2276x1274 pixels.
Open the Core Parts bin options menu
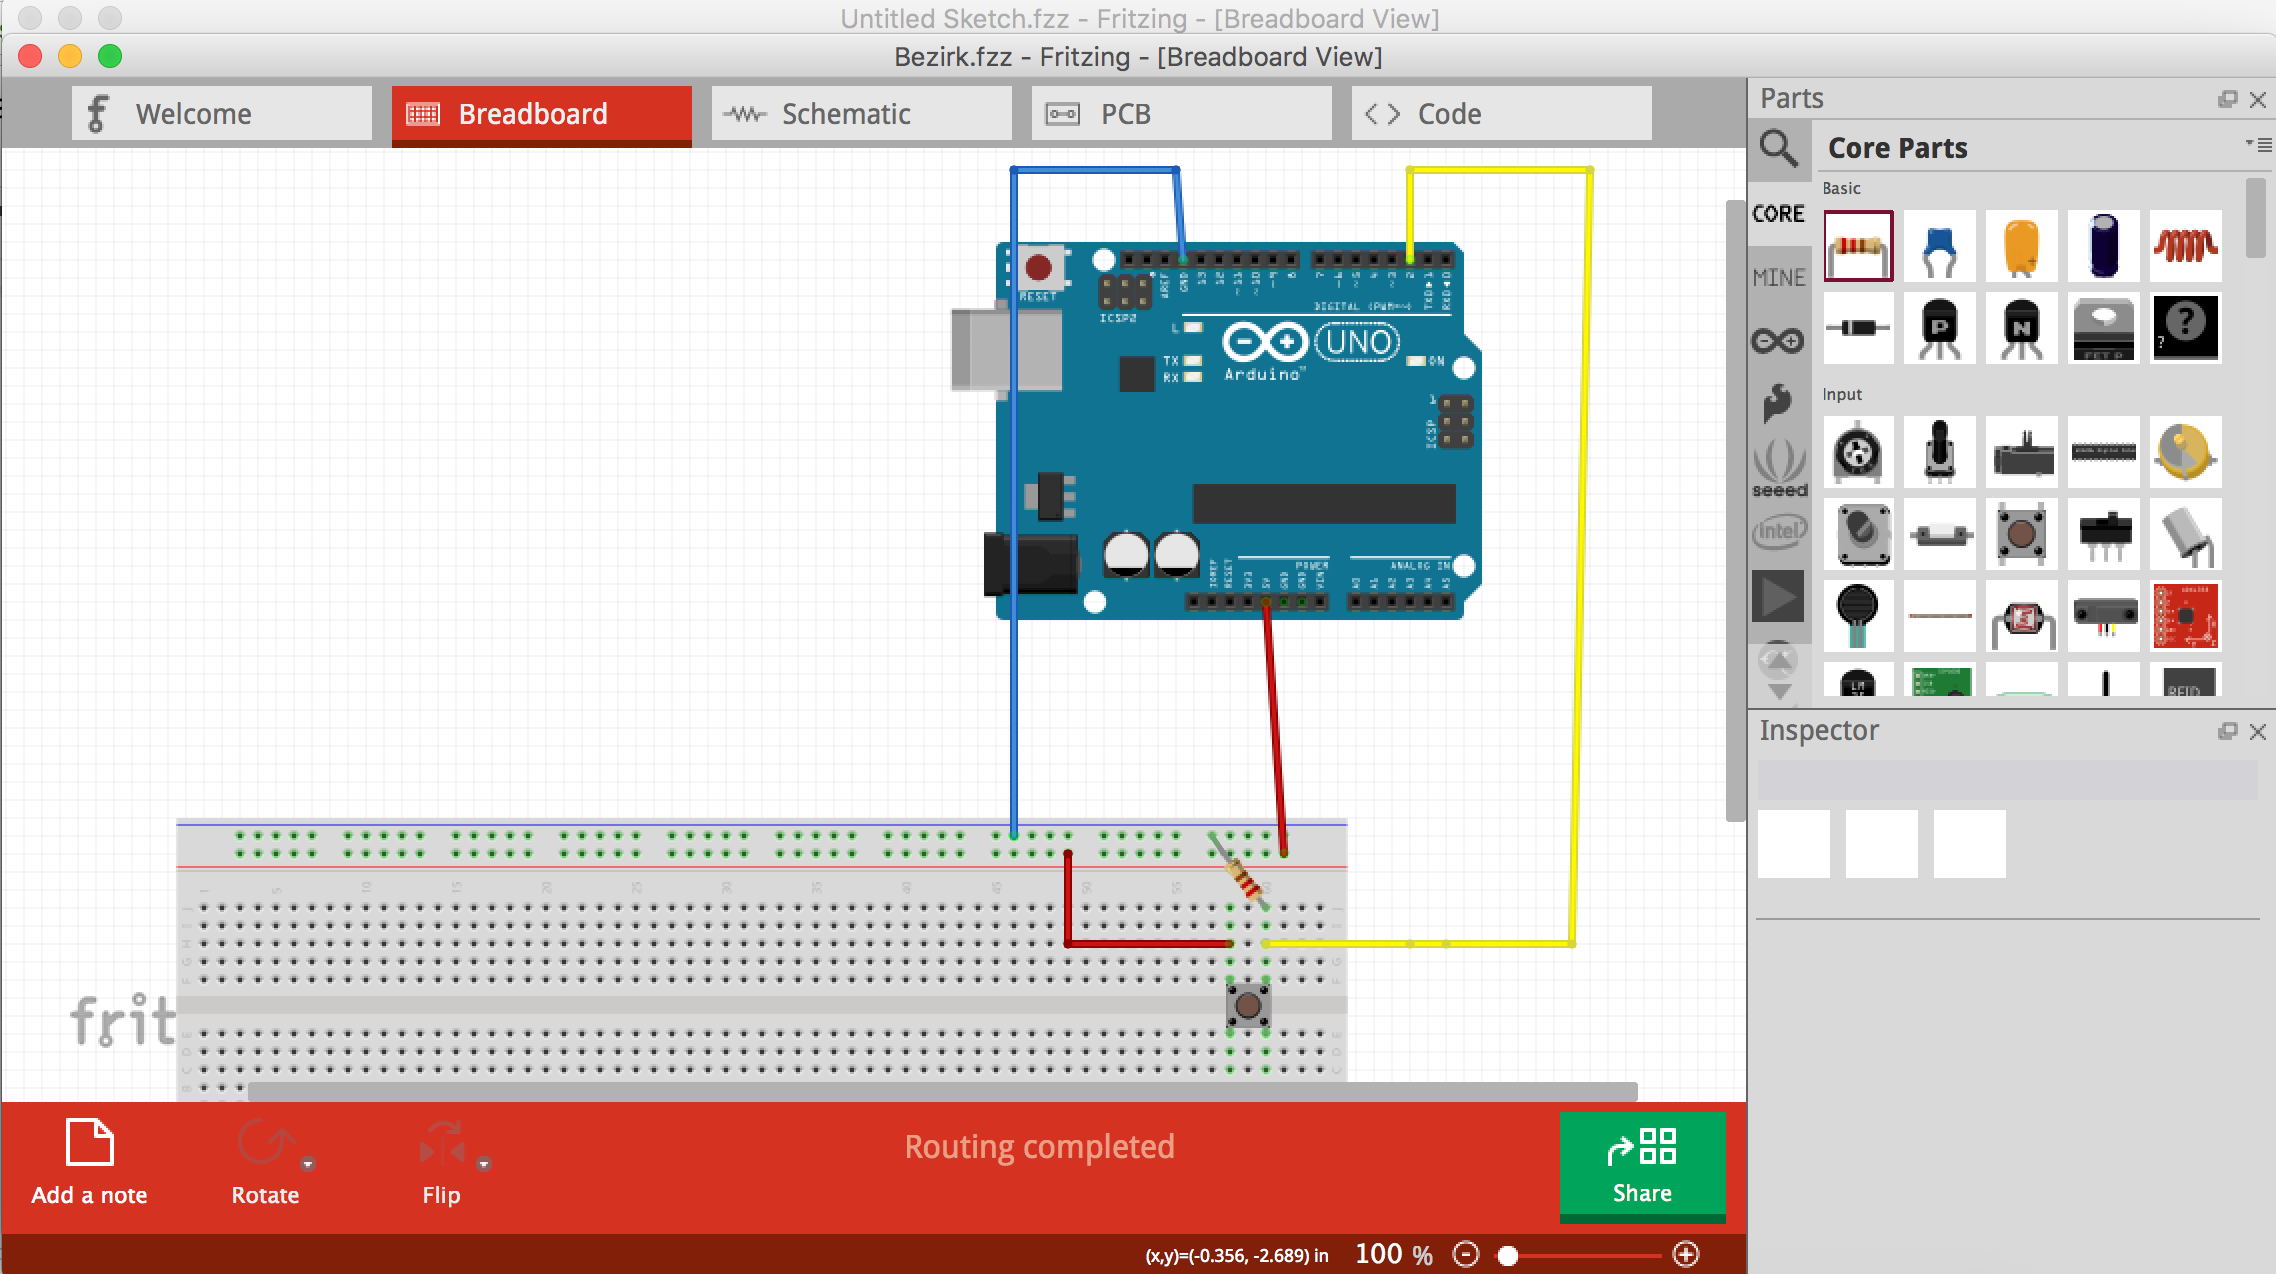(2258, 146)
